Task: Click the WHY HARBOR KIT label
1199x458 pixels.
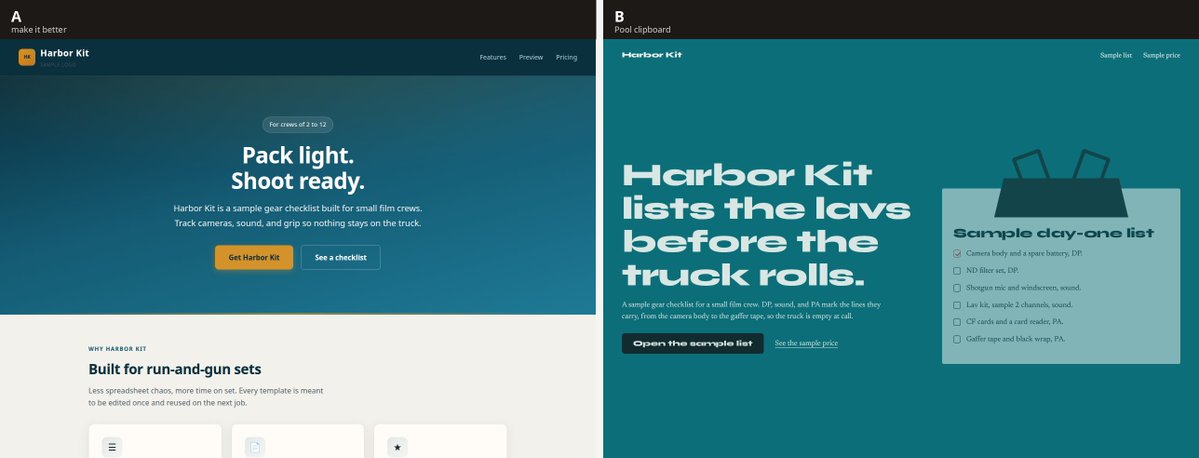Action: pyautogui.click(x=115, y=349)
